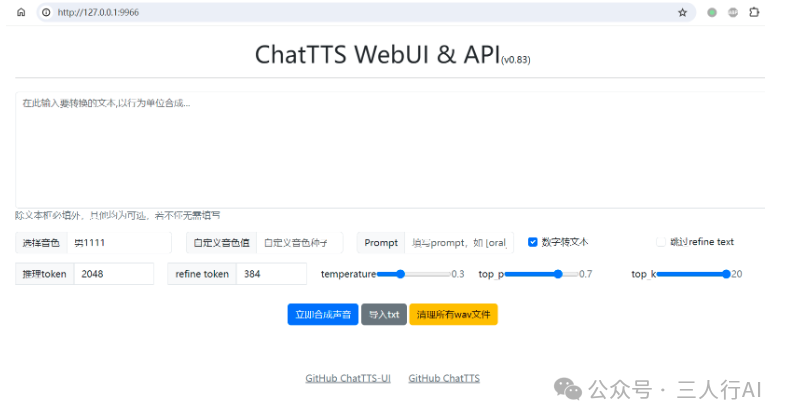Click the browser home icon
This screenshot has height=420, width=785.
(x=21, y=12)
